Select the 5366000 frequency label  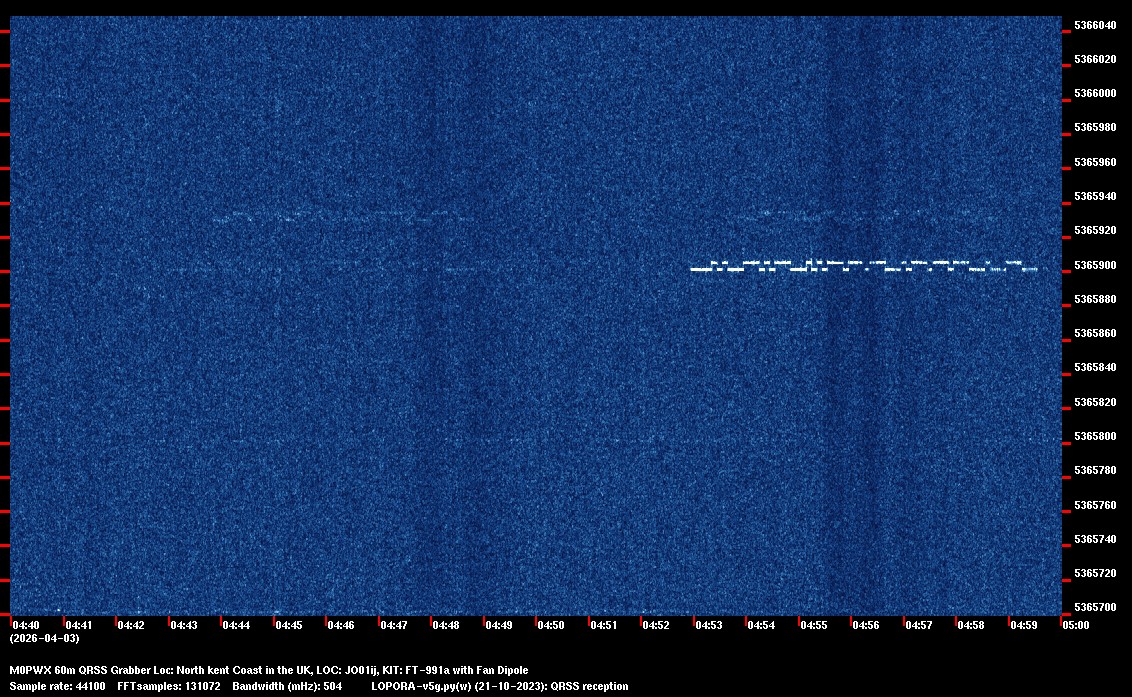coord(1095,93)
